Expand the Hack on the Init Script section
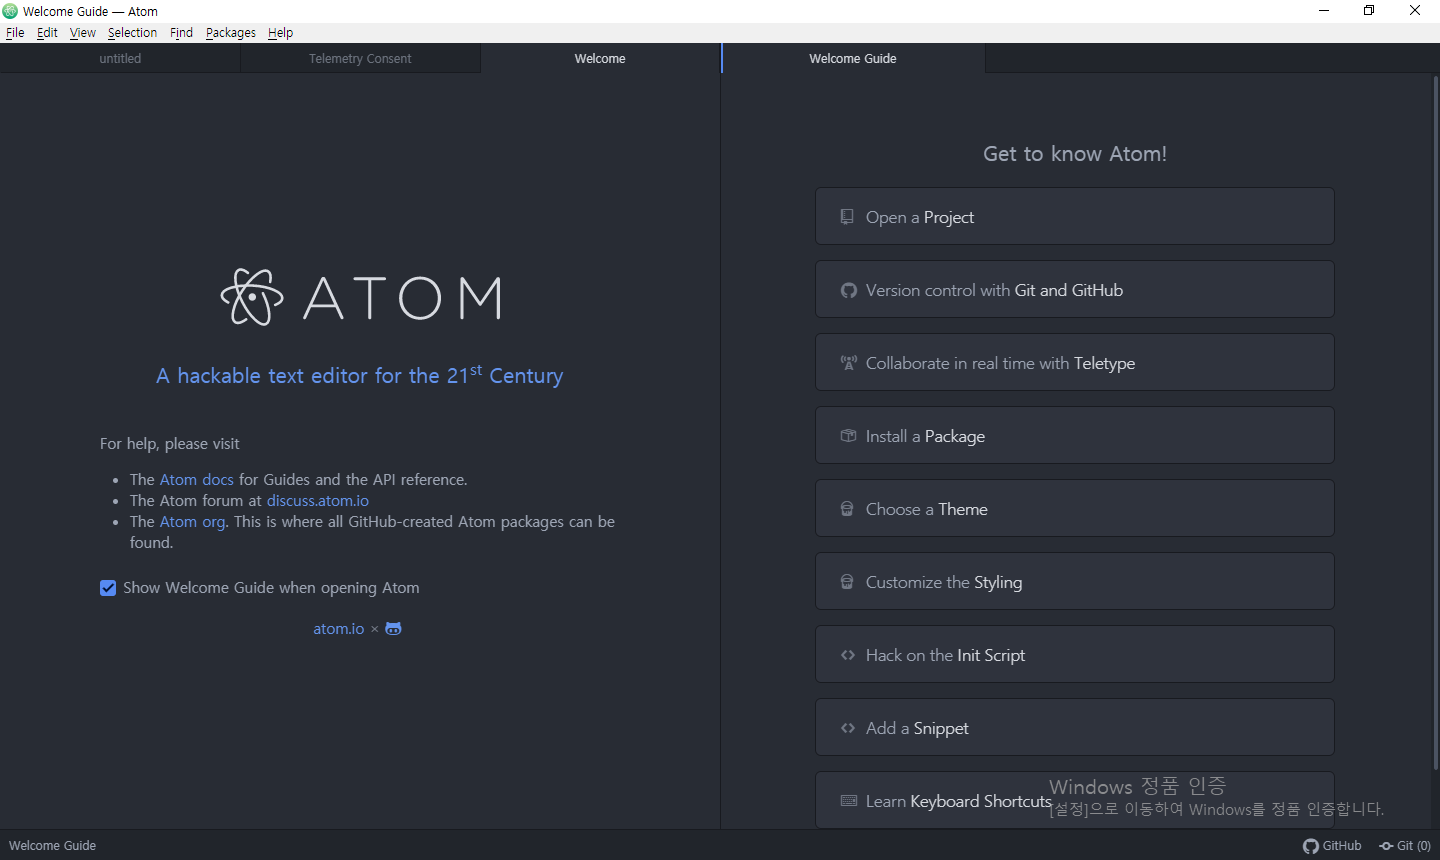The width and height of the screenshot is (1440, 860). pyautogui.click(x=1074, y=654)
